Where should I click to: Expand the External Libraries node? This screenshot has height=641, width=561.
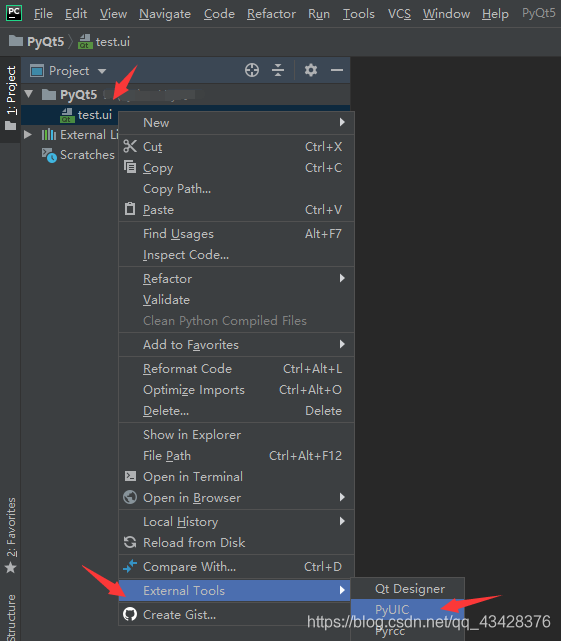point(28,134)
